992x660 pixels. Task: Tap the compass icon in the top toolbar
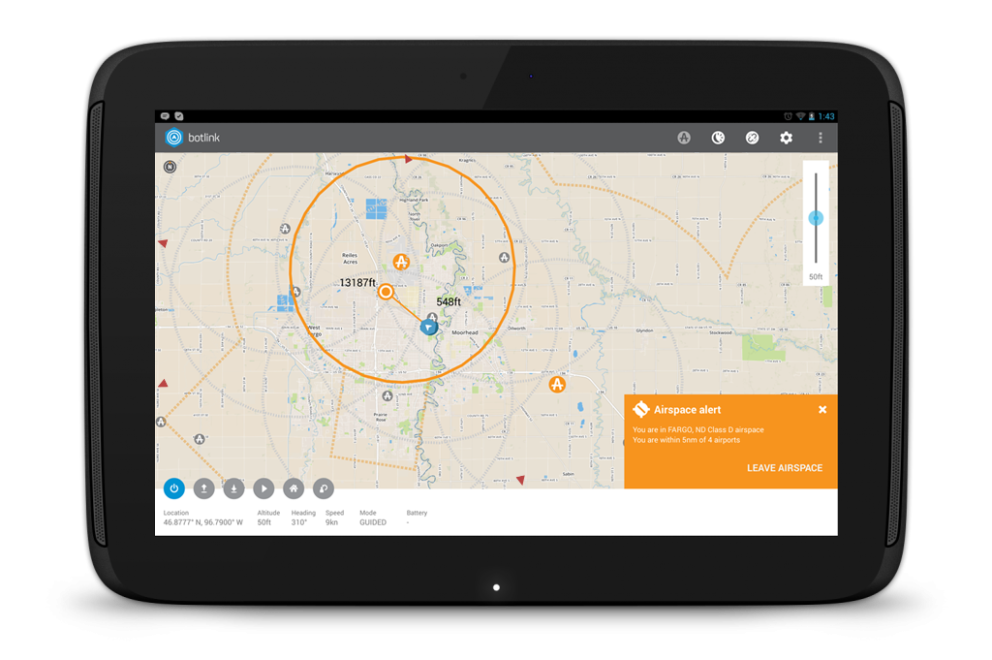752,137
